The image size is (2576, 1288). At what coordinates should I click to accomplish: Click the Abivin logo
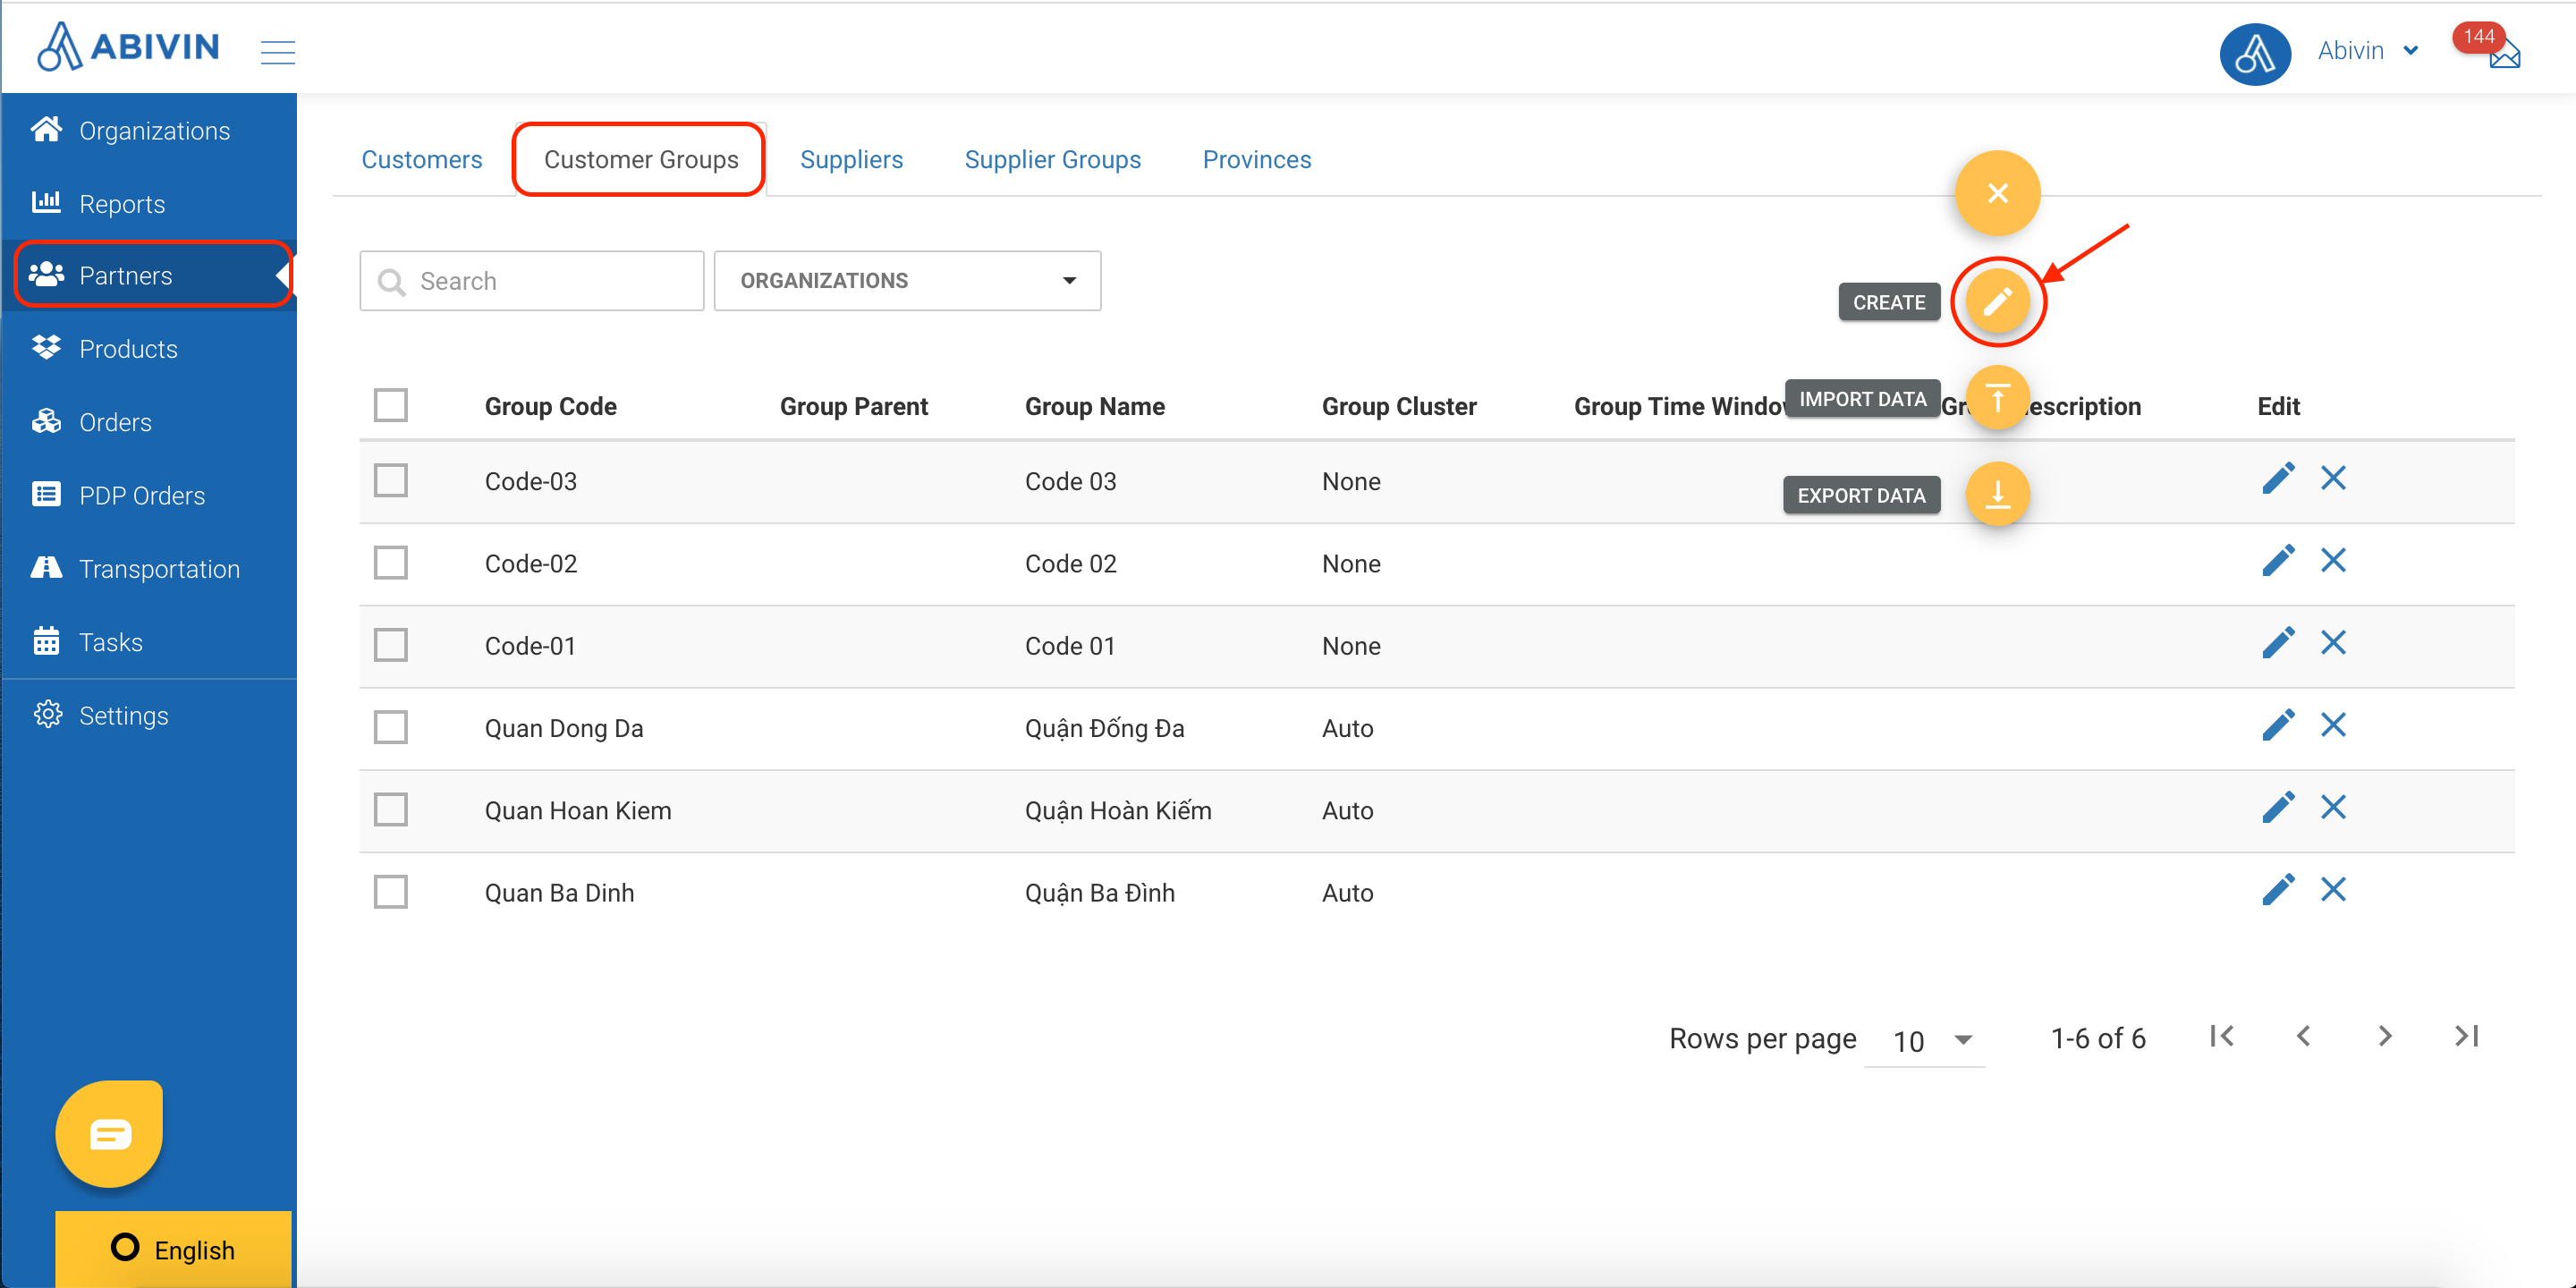[128, 47]
